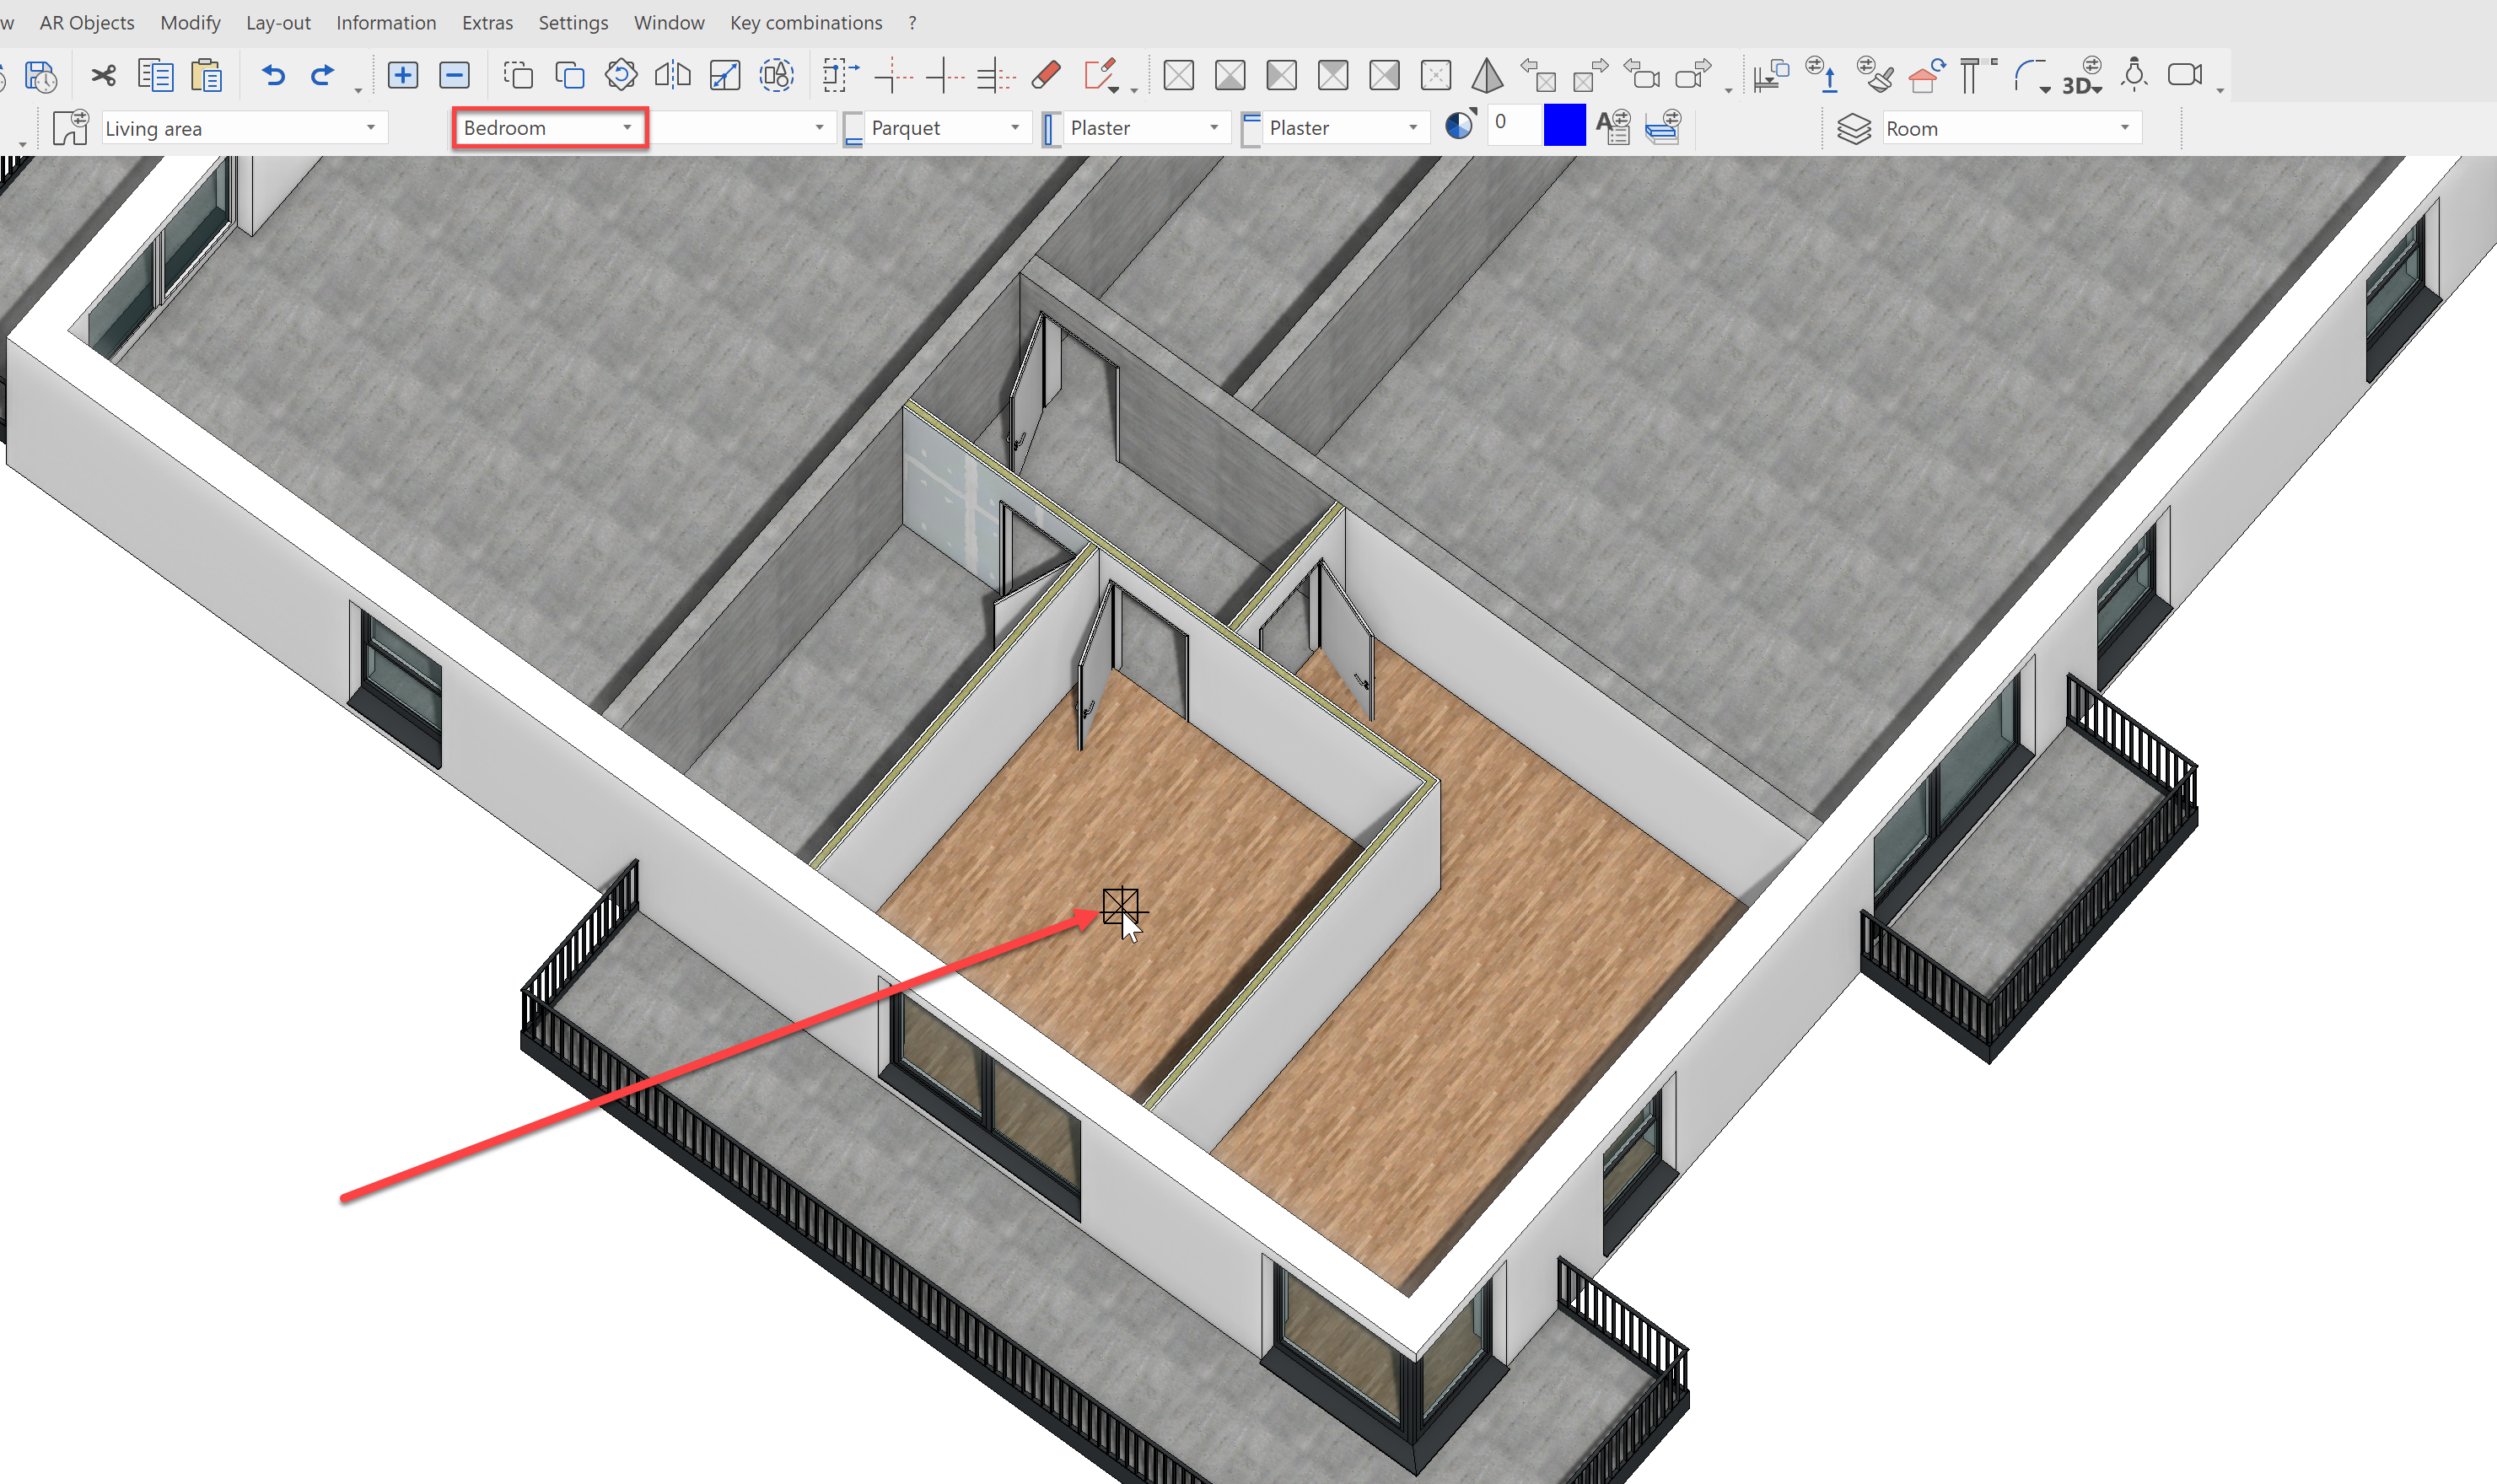Image resolution: width=2497 pixels, height=1484 pixels.
Task: Open the Lay-out menu
Action: point(278,23)
